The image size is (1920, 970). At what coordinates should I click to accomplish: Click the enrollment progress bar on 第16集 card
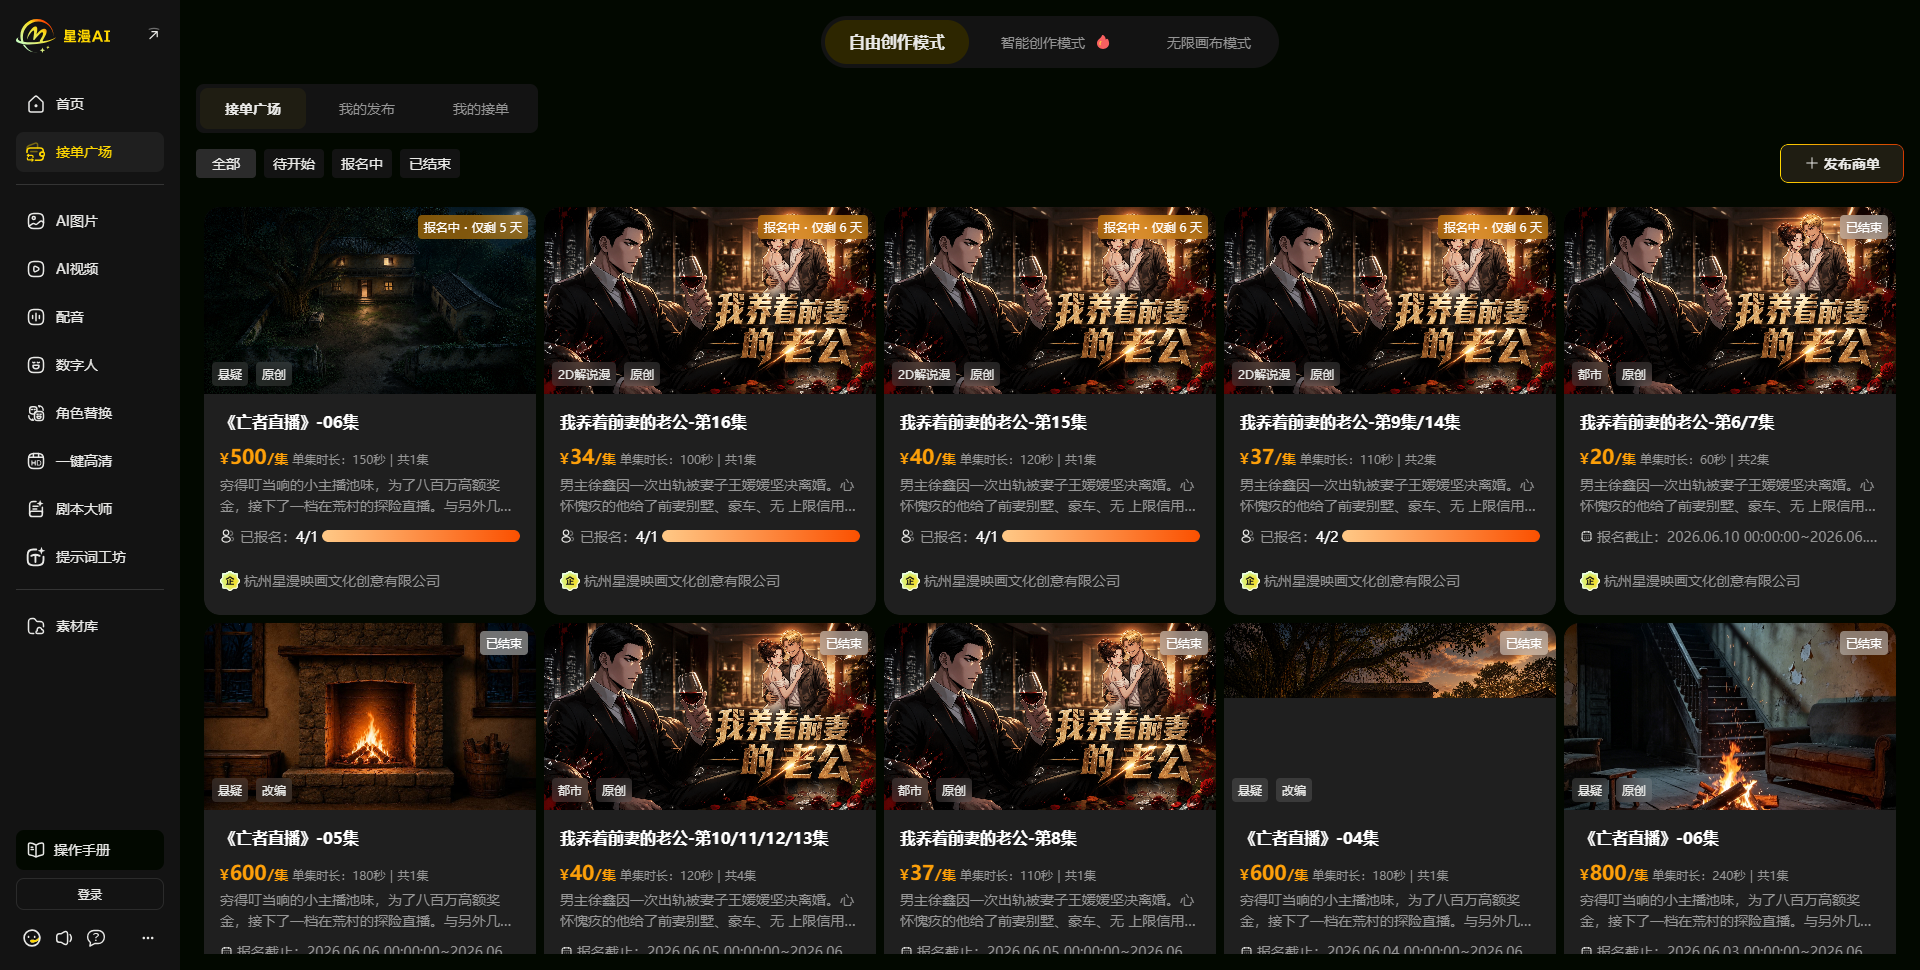[761, 537]
